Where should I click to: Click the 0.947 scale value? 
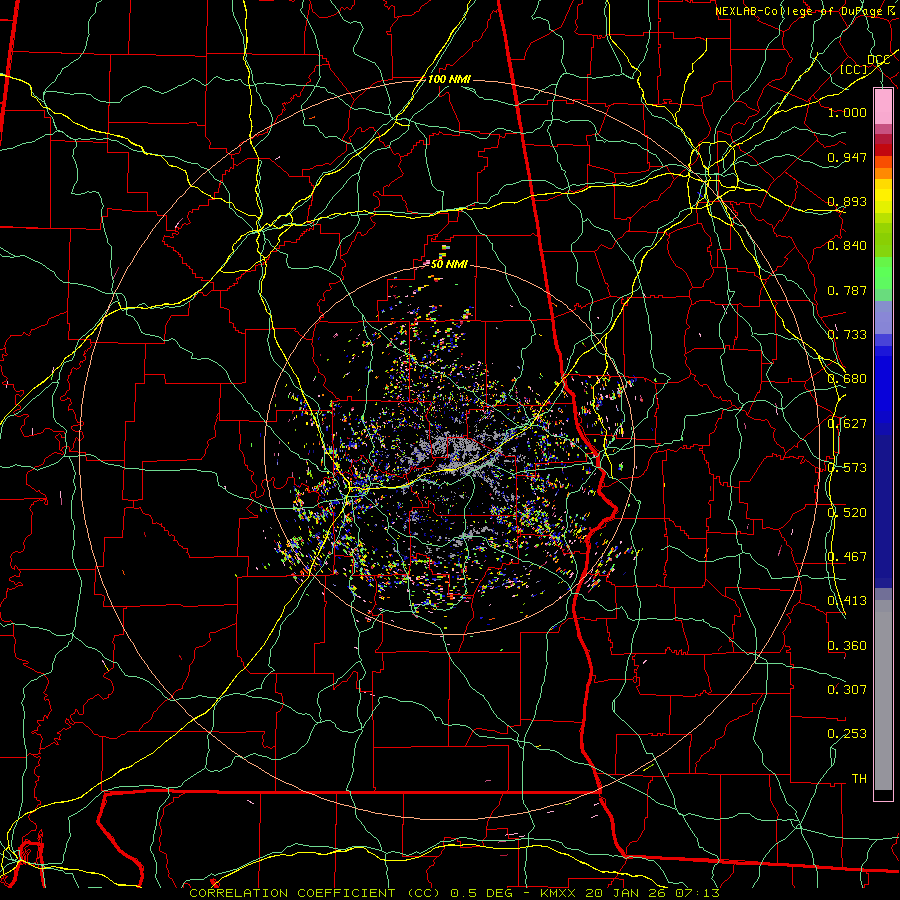click(x=847, y=157)
